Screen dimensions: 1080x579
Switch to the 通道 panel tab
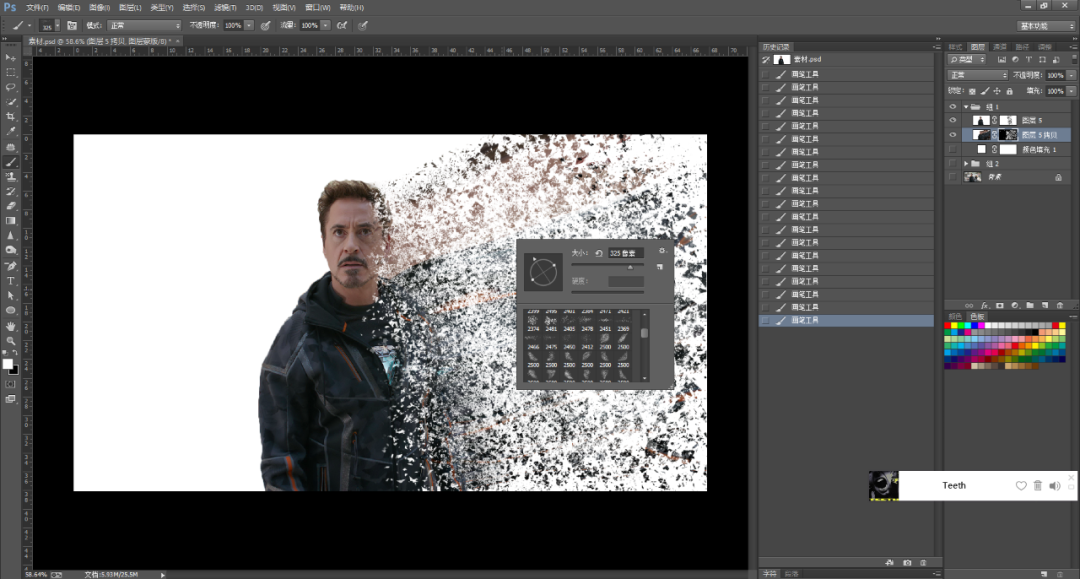[x=1000, y=47]
